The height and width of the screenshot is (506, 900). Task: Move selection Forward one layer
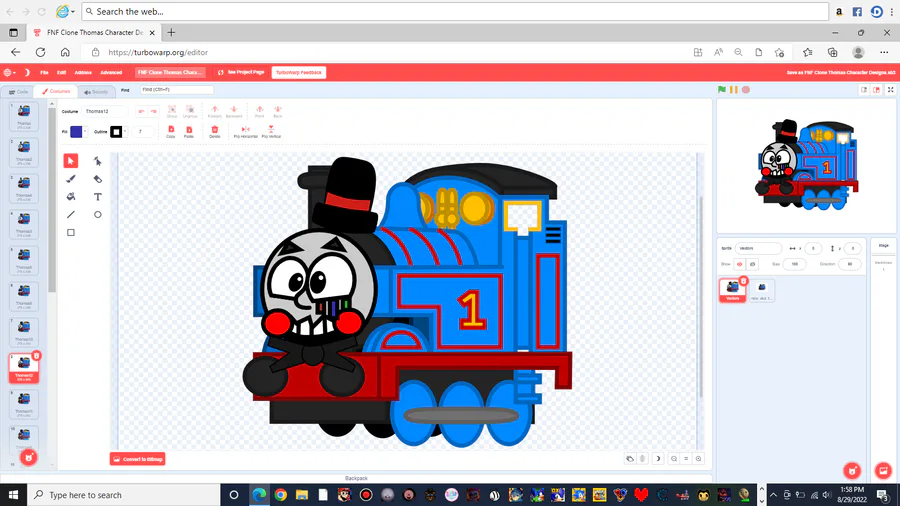pos(215,111)
